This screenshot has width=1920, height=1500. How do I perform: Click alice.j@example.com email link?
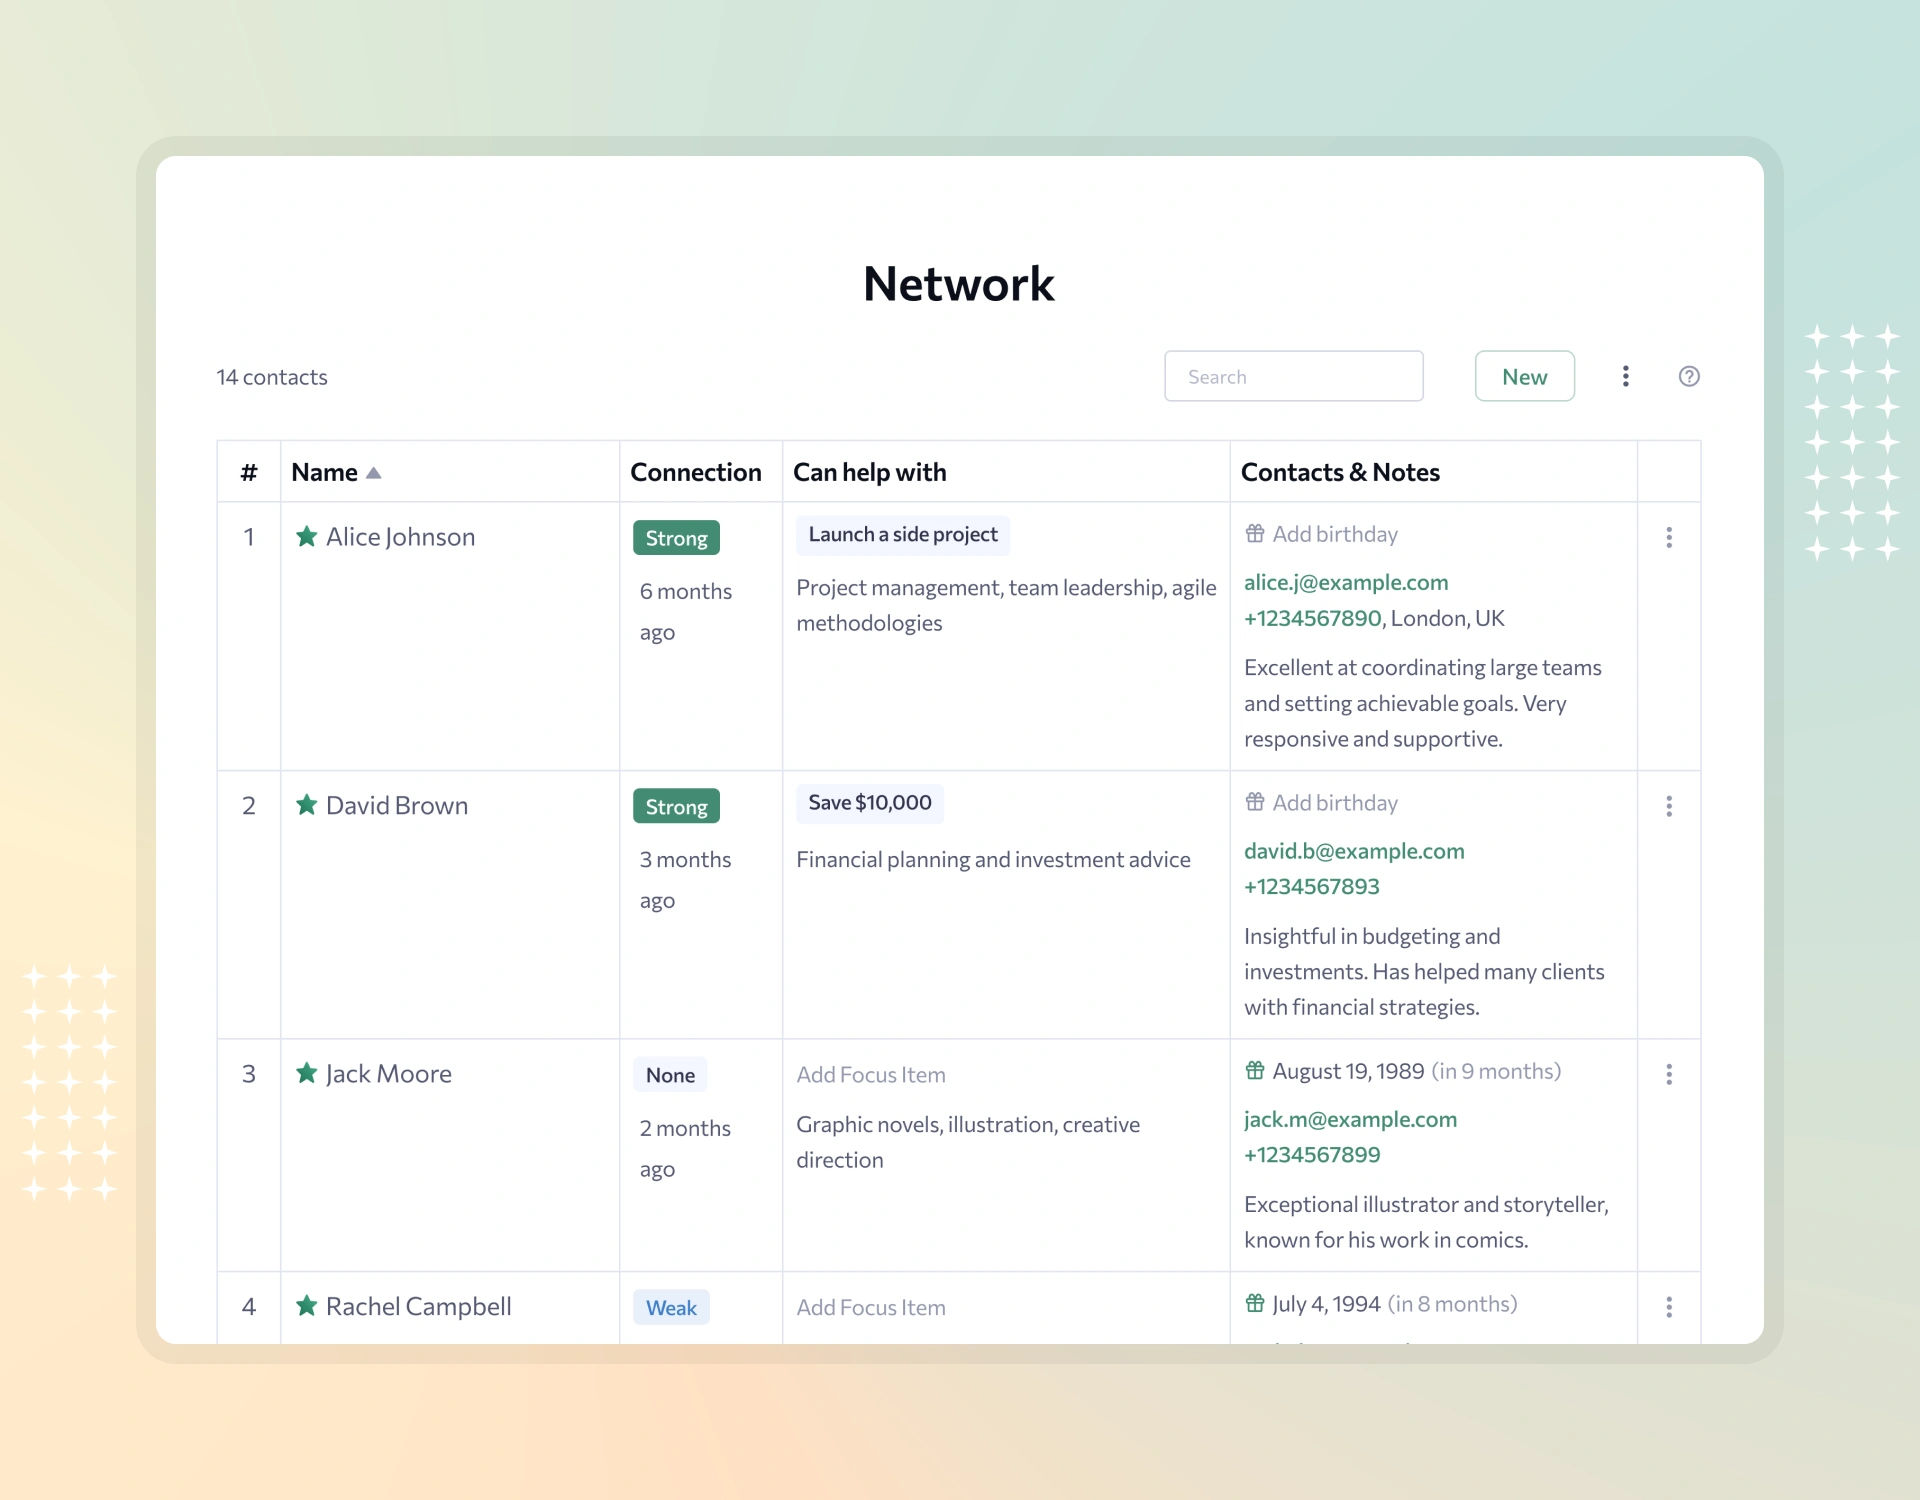pos(1345,582)
